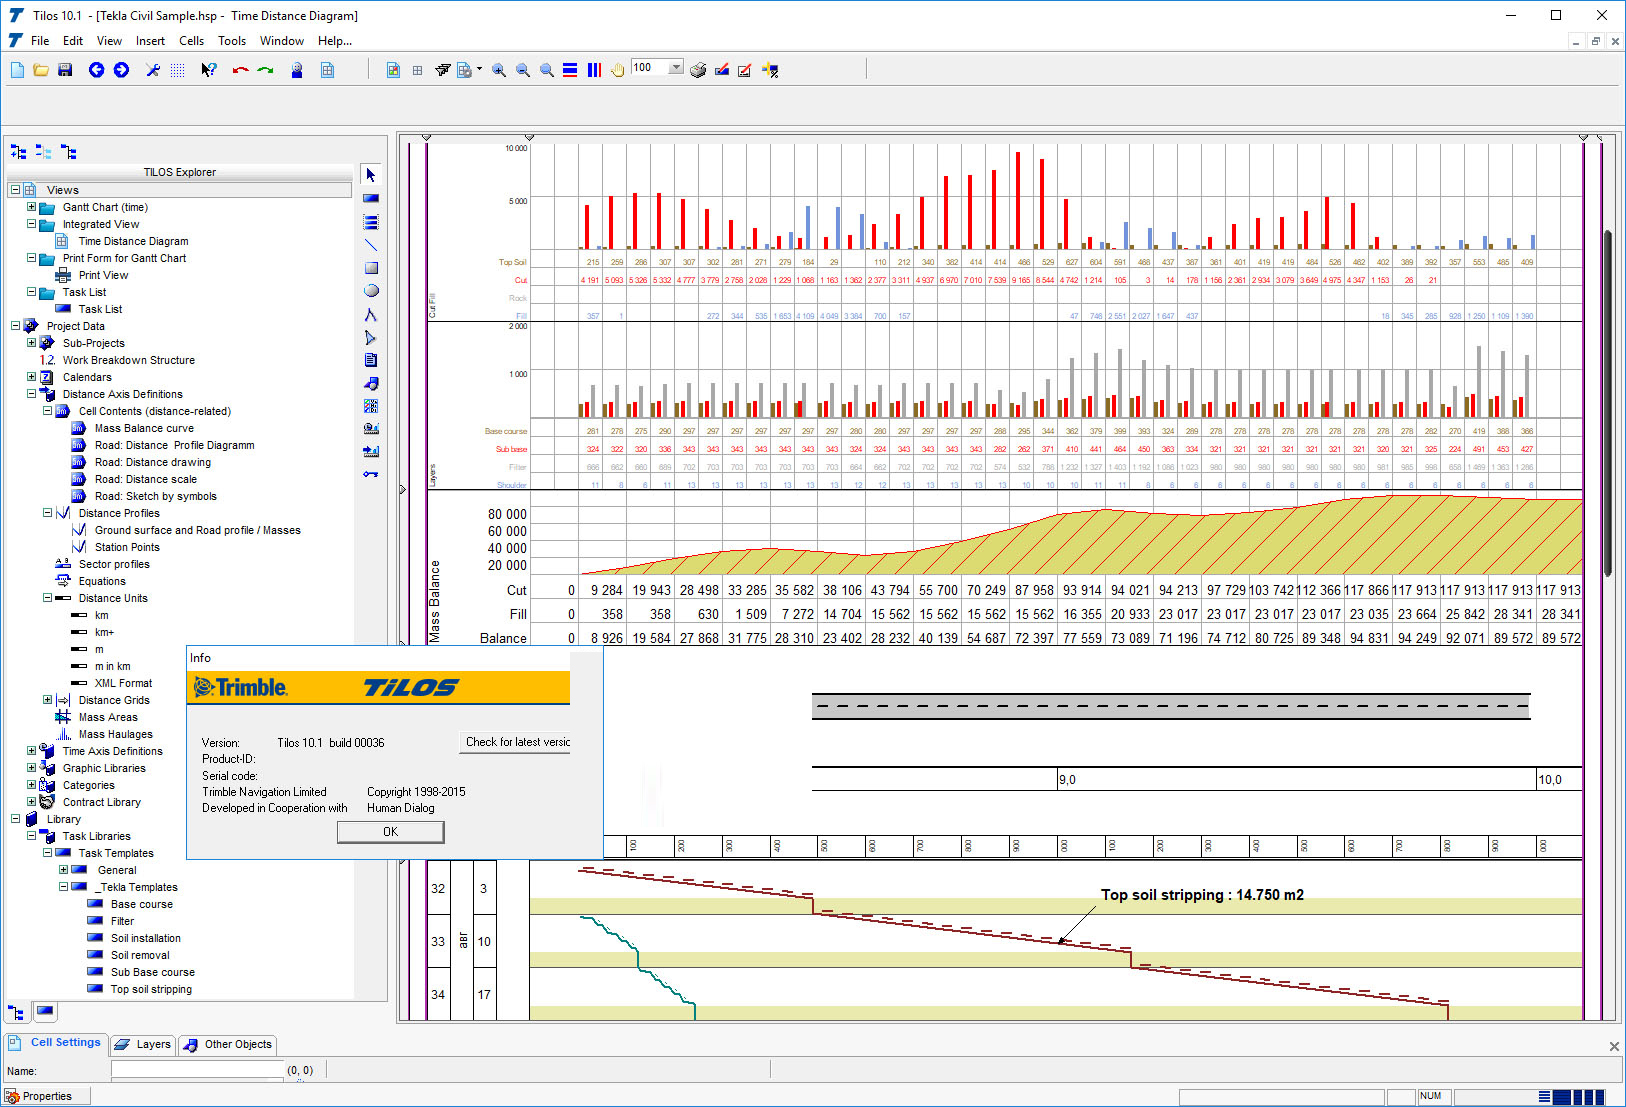Image resolution: width=1626 pixels, height=1107 pixels.
Task: Click Check for latest version button
Action: (x=515, y=742)
